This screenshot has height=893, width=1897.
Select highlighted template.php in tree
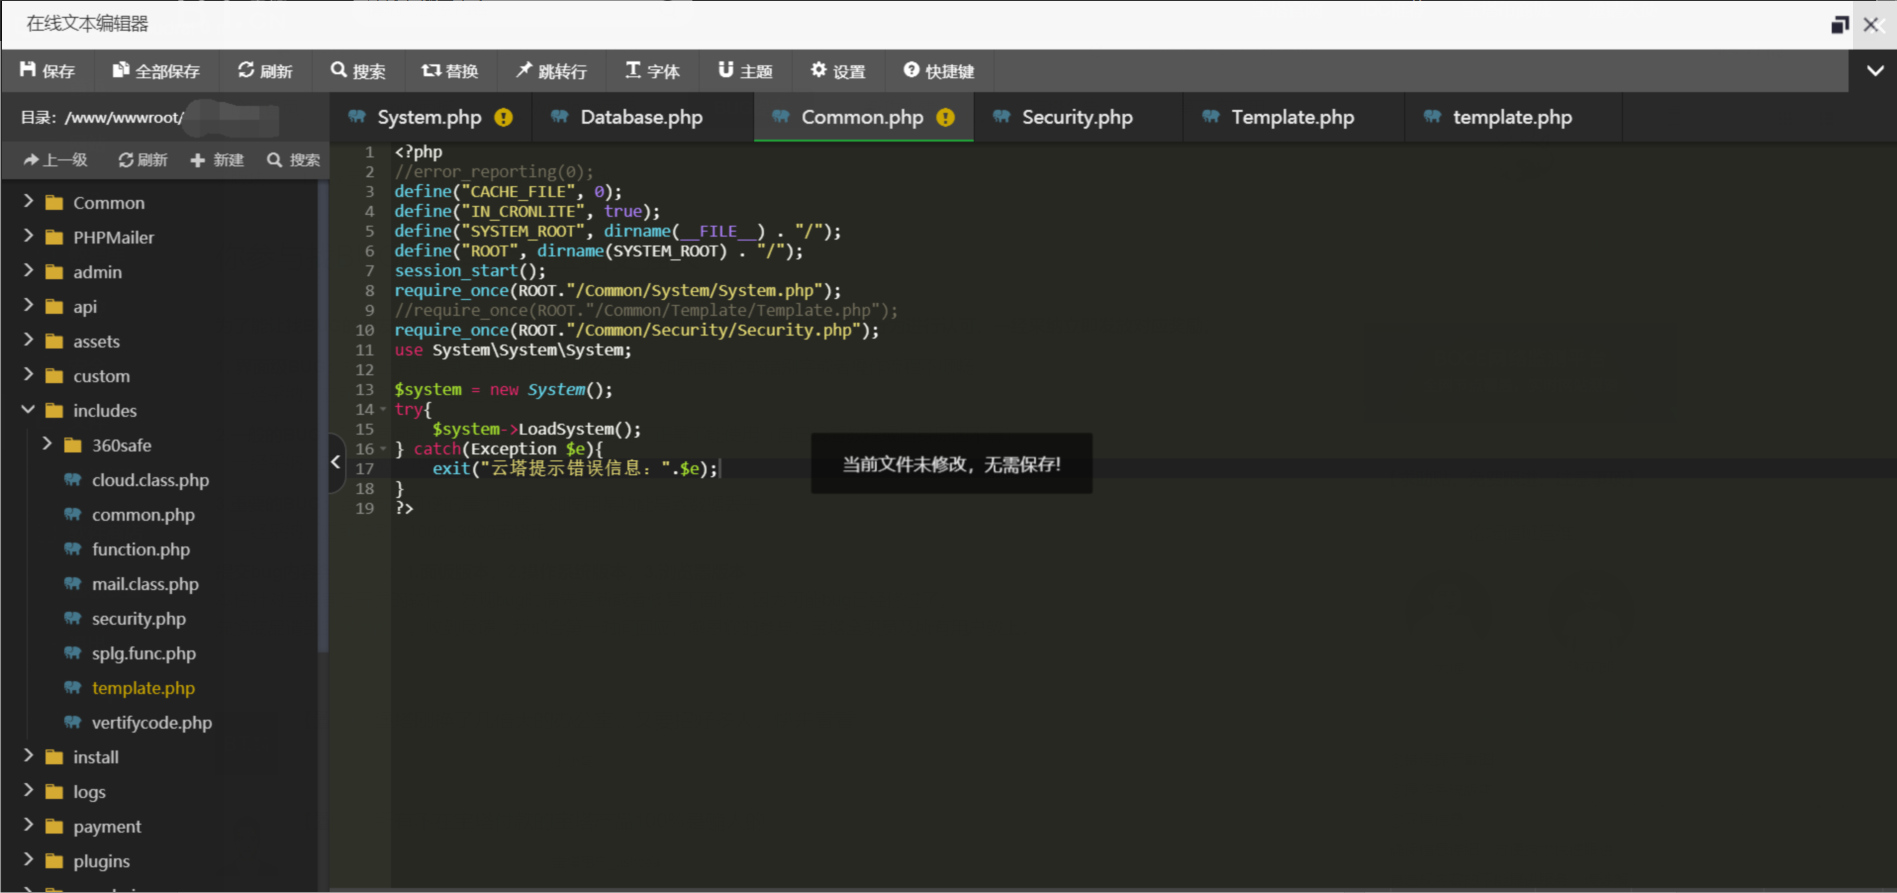pos(143,688)
